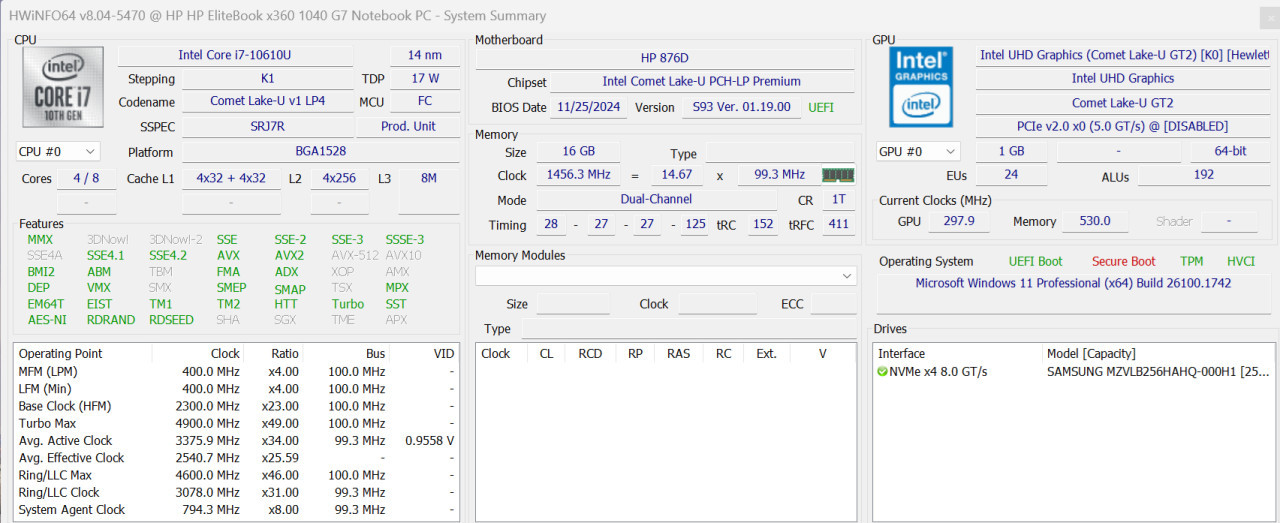This screenshot has width=1280, height=523.
Task: Click the tRFC value 411
Action: pyautogui.click(x=838, y=224)
